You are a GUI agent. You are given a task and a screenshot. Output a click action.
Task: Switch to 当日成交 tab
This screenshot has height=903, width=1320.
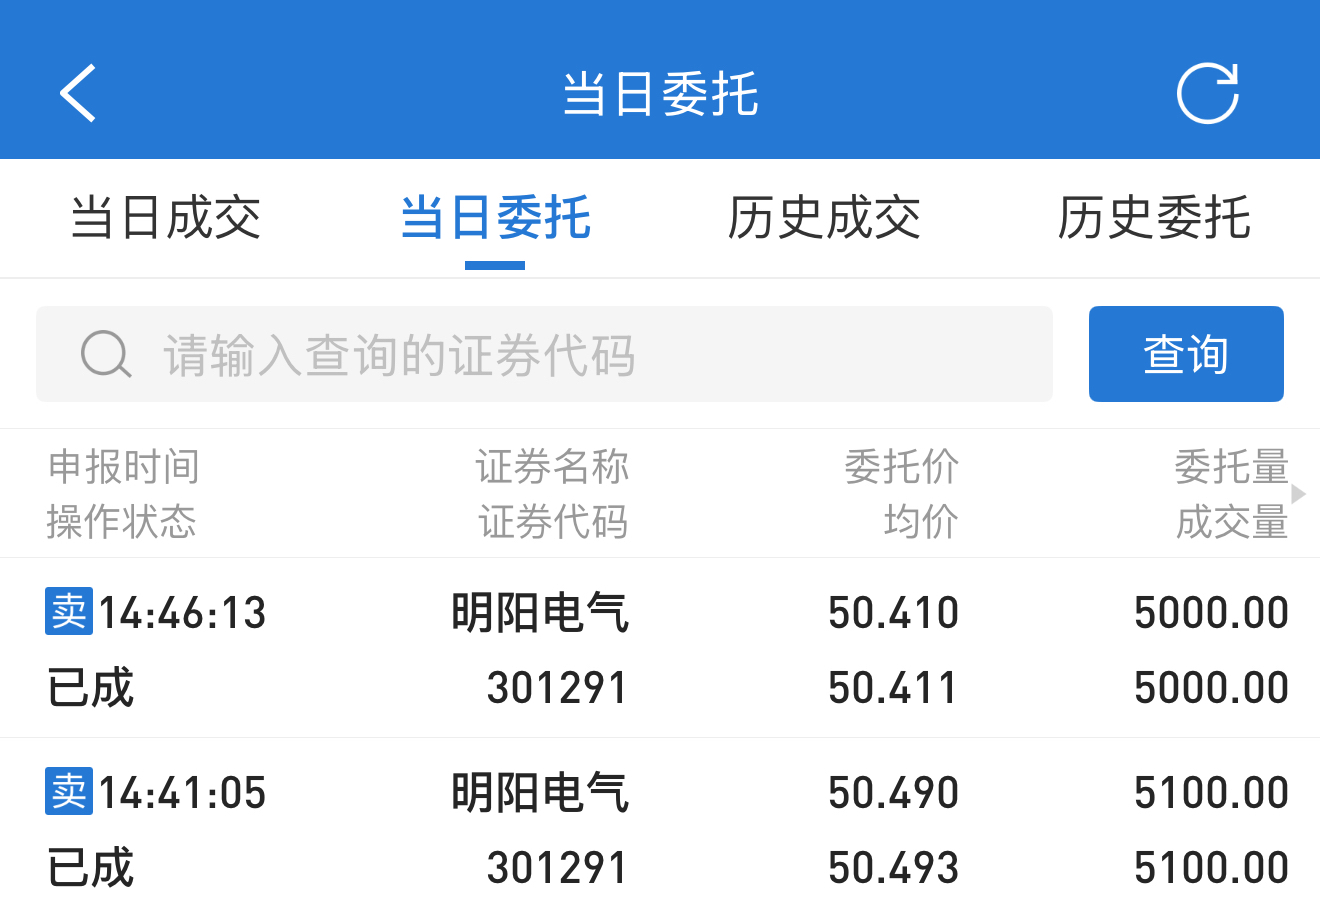(166, 218)
